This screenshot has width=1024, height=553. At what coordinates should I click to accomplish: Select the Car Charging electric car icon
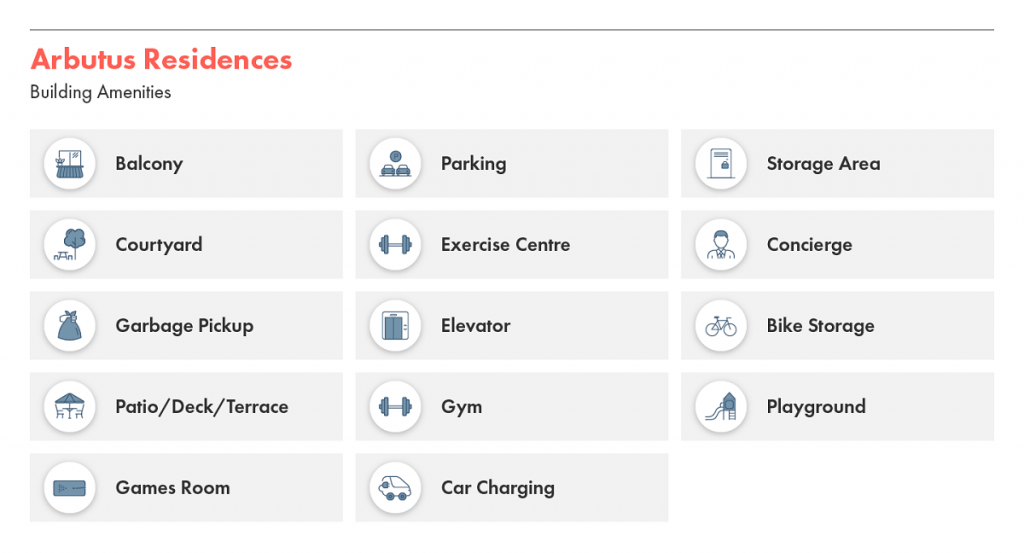click(x=395, y=487)
